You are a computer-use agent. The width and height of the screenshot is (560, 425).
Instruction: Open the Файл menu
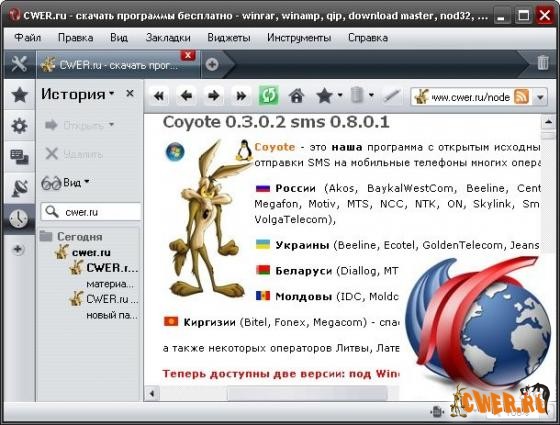tap(28, 38)
